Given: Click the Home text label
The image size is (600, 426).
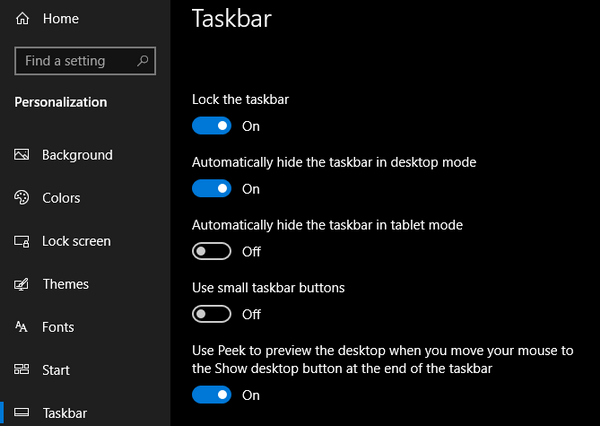Looking at the screenshot, I should tap(60, 19).
